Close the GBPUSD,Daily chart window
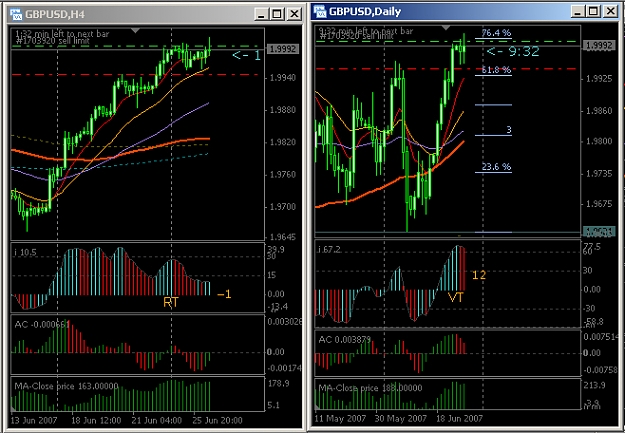Image resolution: width=625 pixels, height=433 pixels. click(610, 12)
